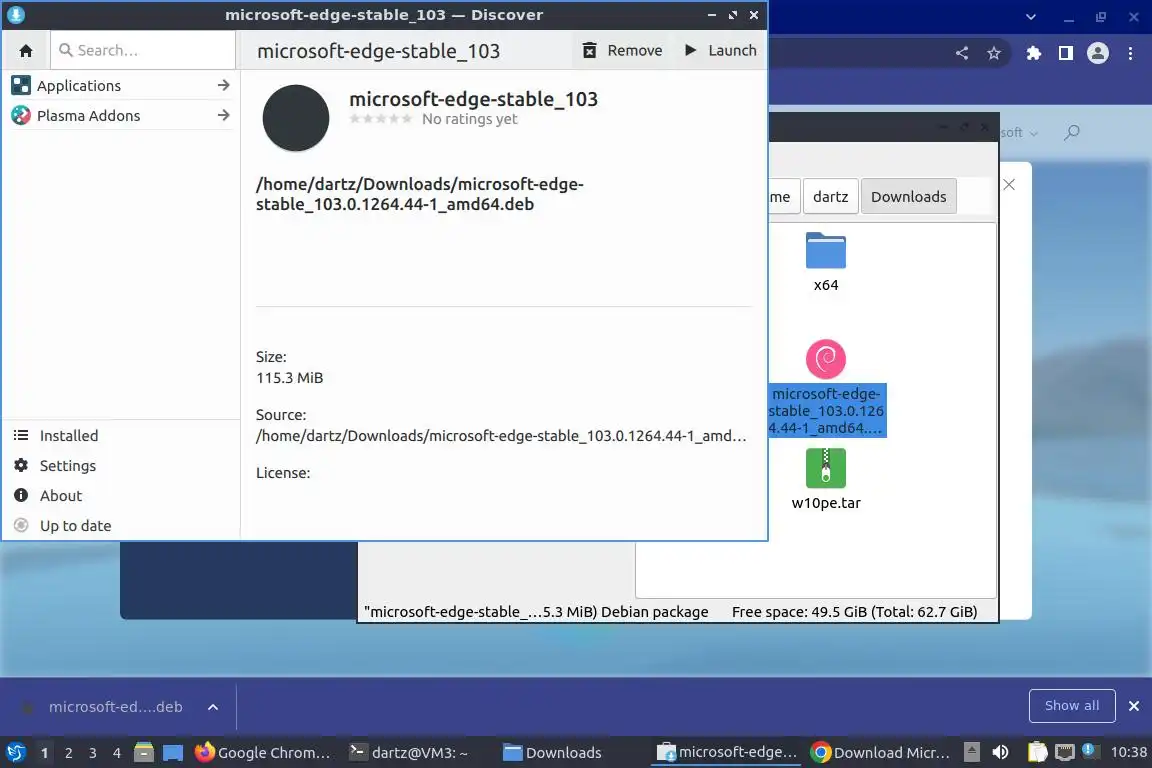Expand download item options chevron
Image resolution: width=1152 pixels, height=768 pixels.
click(x=213, y=707)
